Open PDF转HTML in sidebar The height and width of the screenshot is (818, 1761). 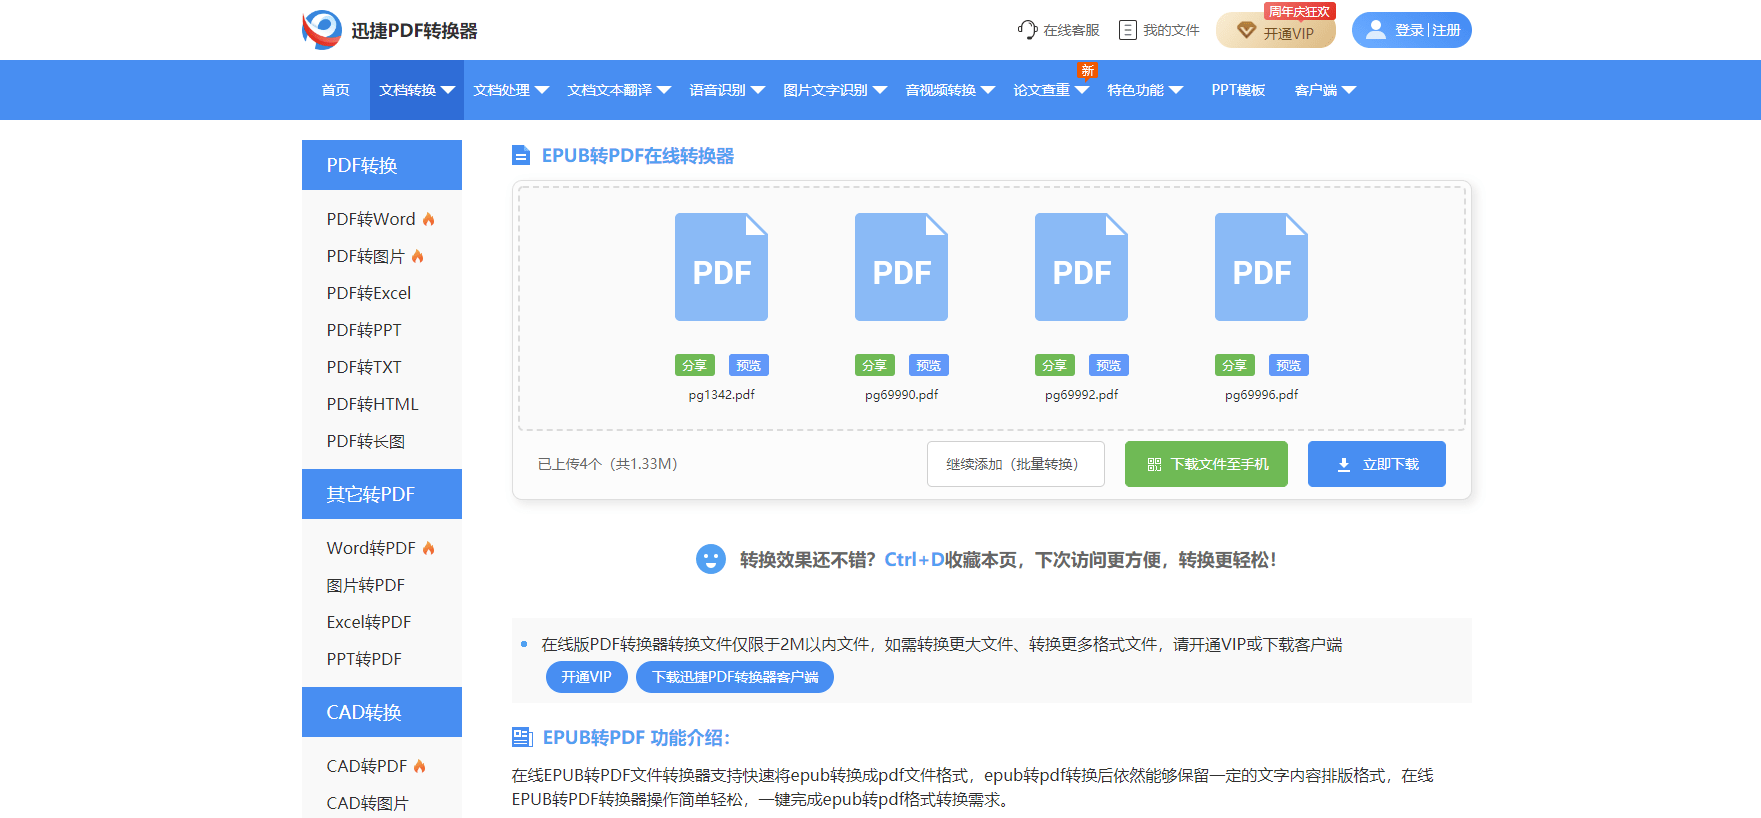coord(373,404)
